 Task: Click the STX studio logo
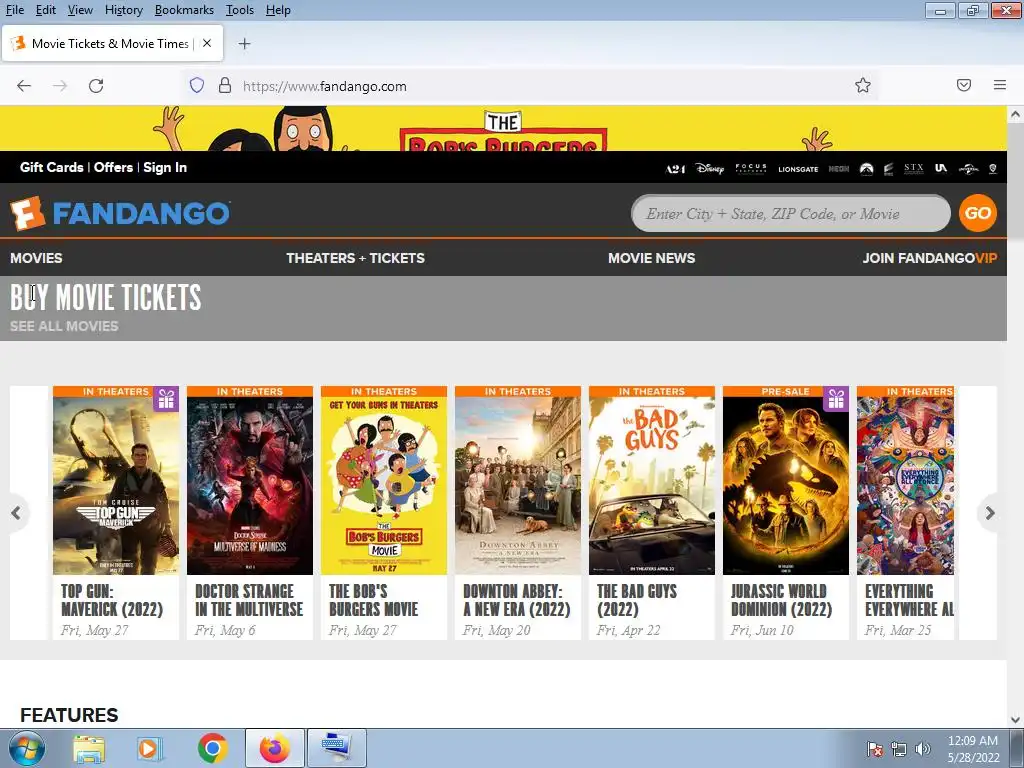pos(914,169)
